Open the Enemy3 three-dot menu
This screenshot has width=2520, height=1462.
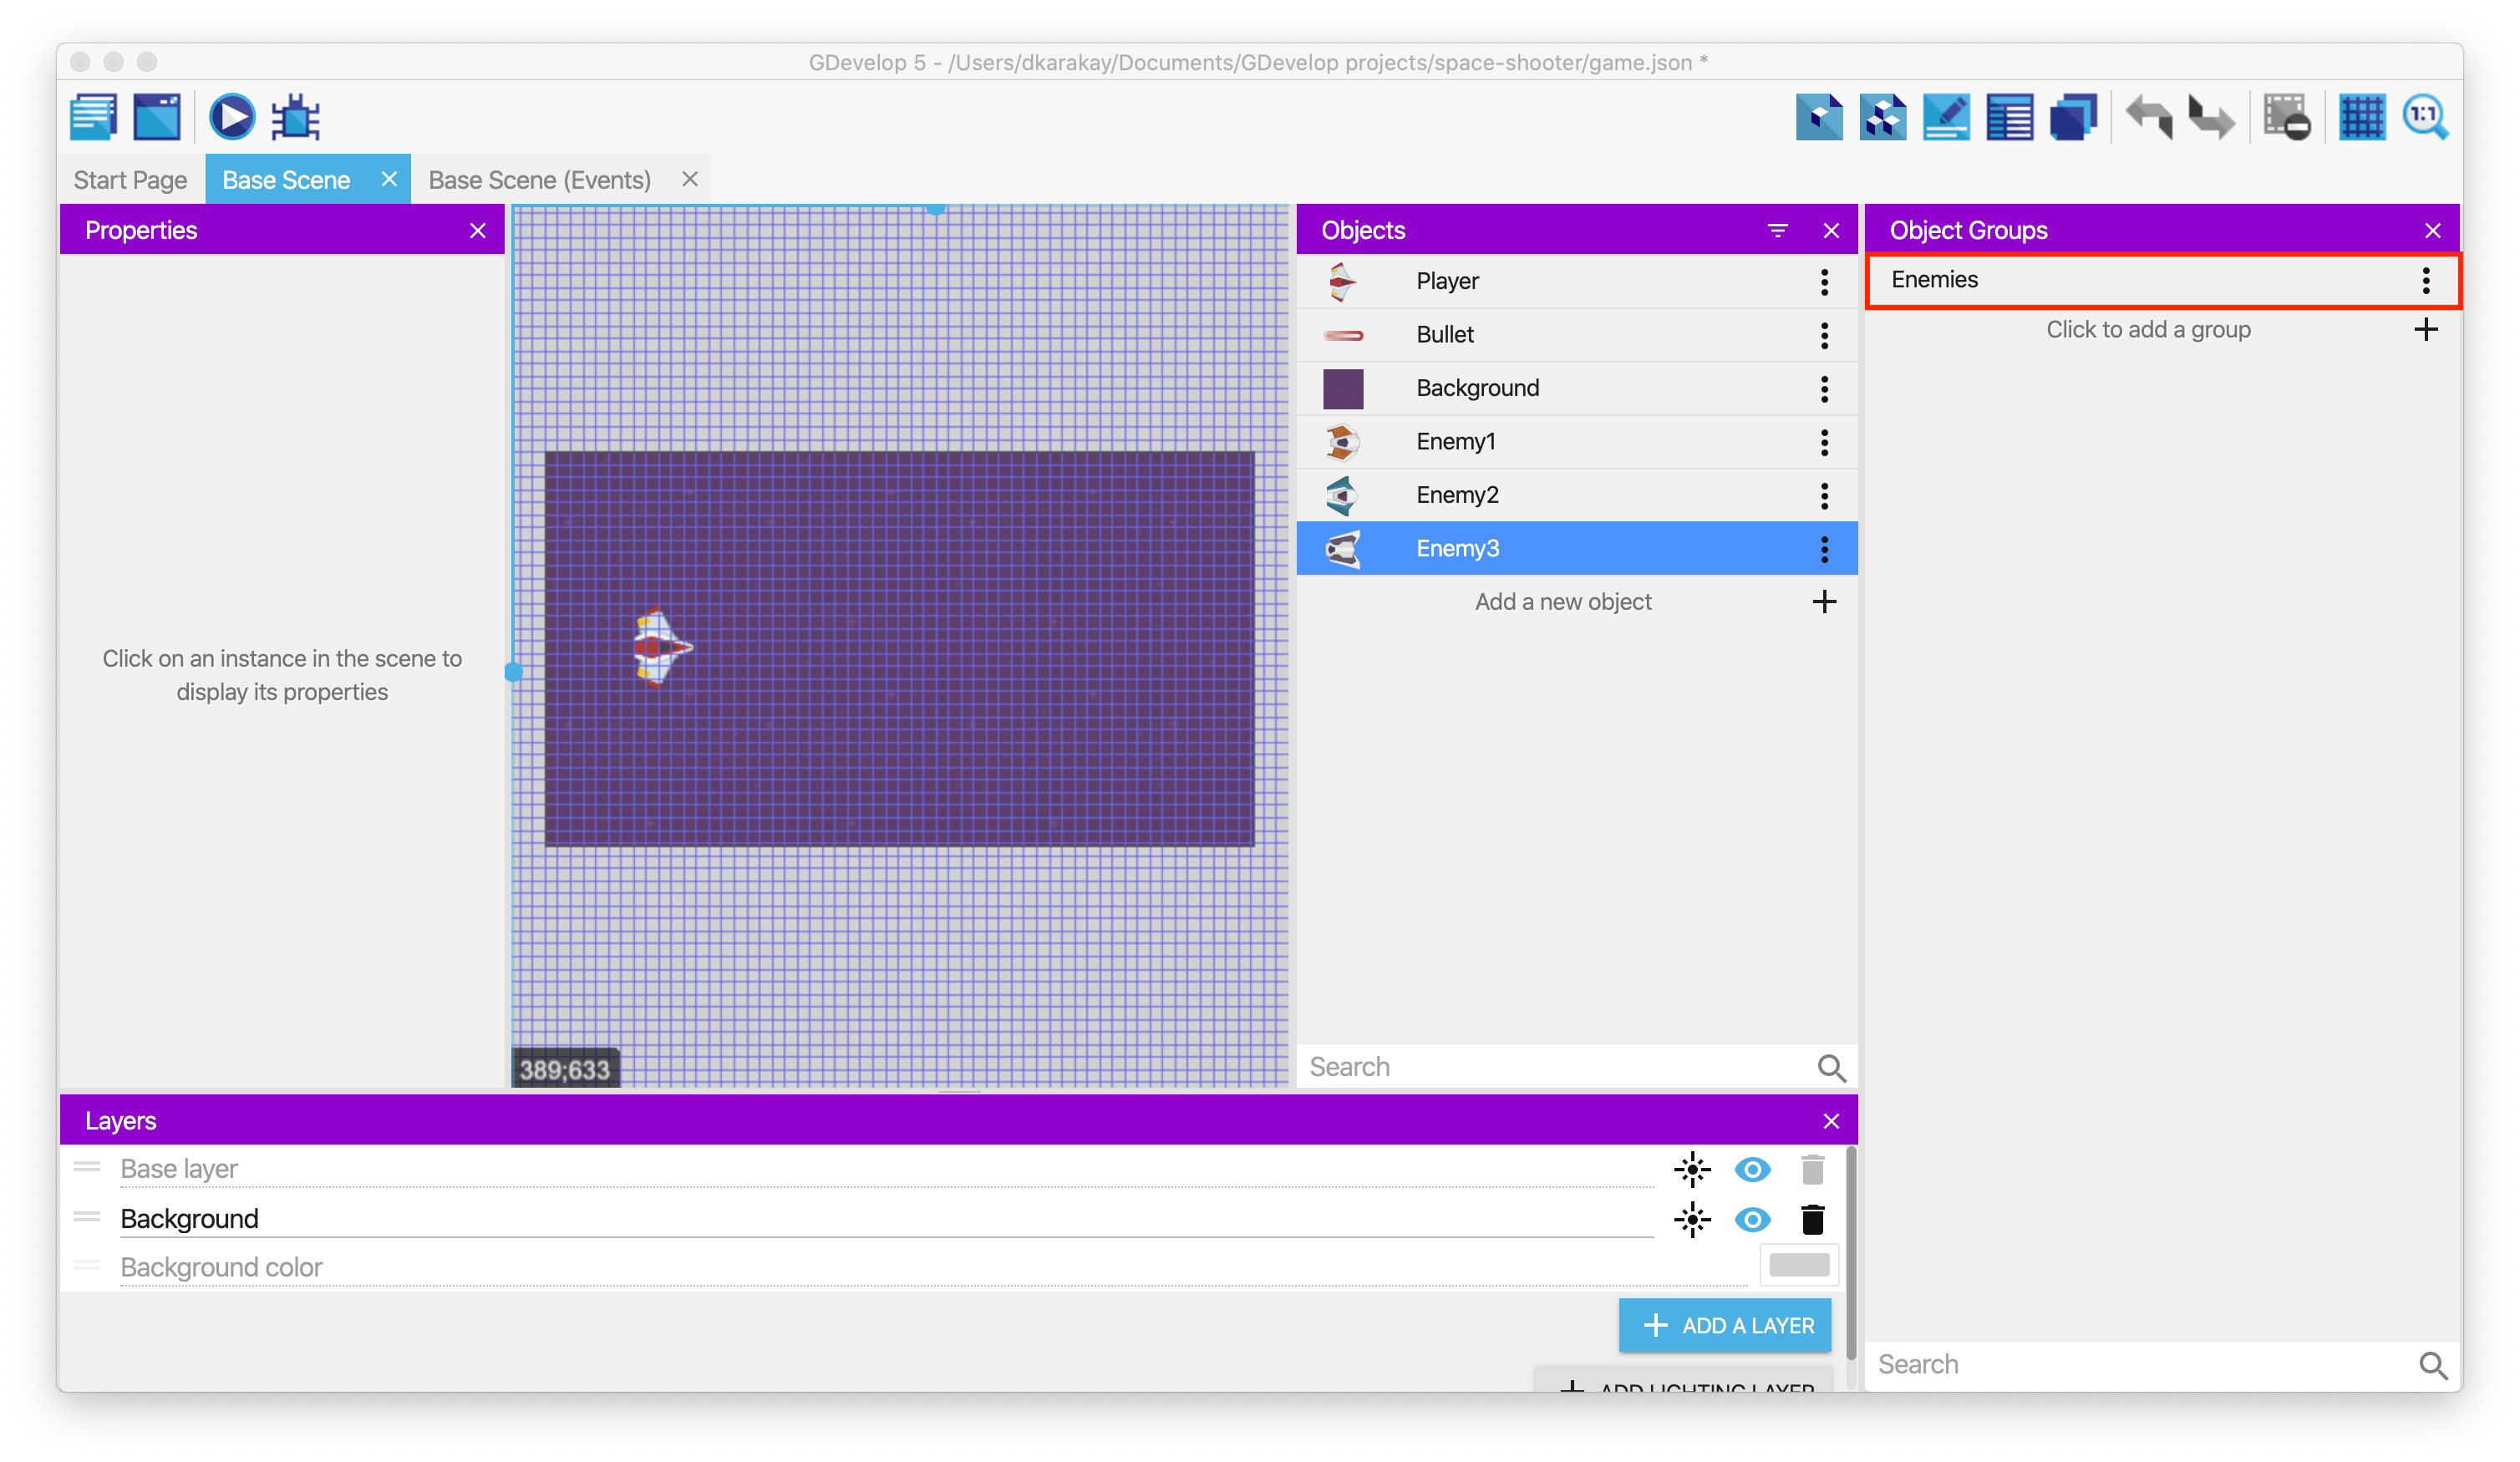(x=1824, y=549)
